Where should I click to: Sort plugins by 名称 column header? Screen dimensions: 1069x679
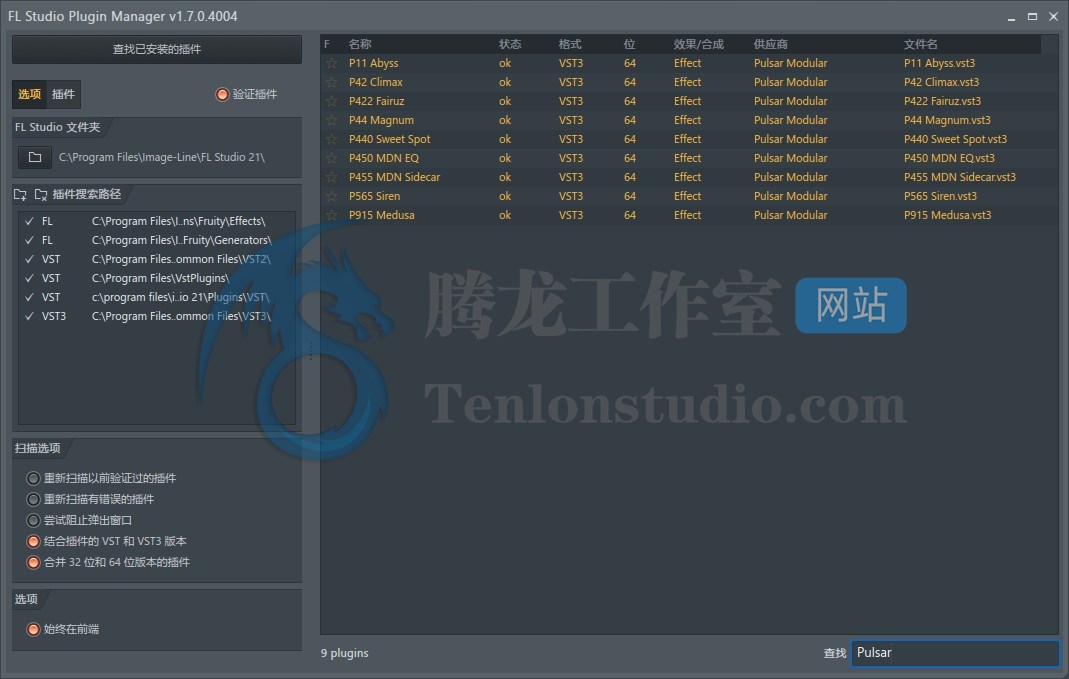[360, 44]
